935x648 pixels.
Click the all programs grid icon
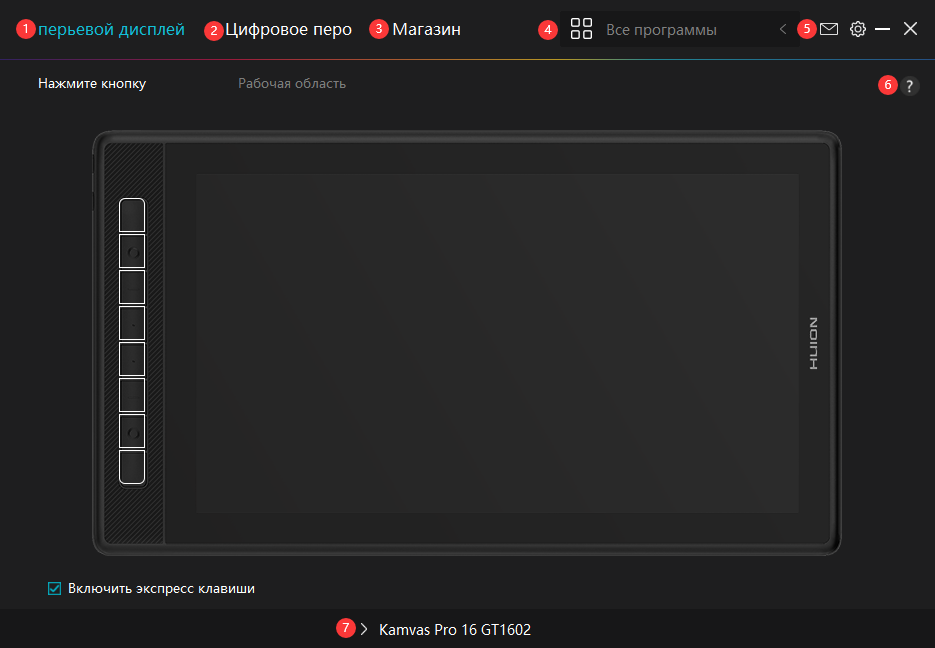pyautogui.click(x=581, y=29)
